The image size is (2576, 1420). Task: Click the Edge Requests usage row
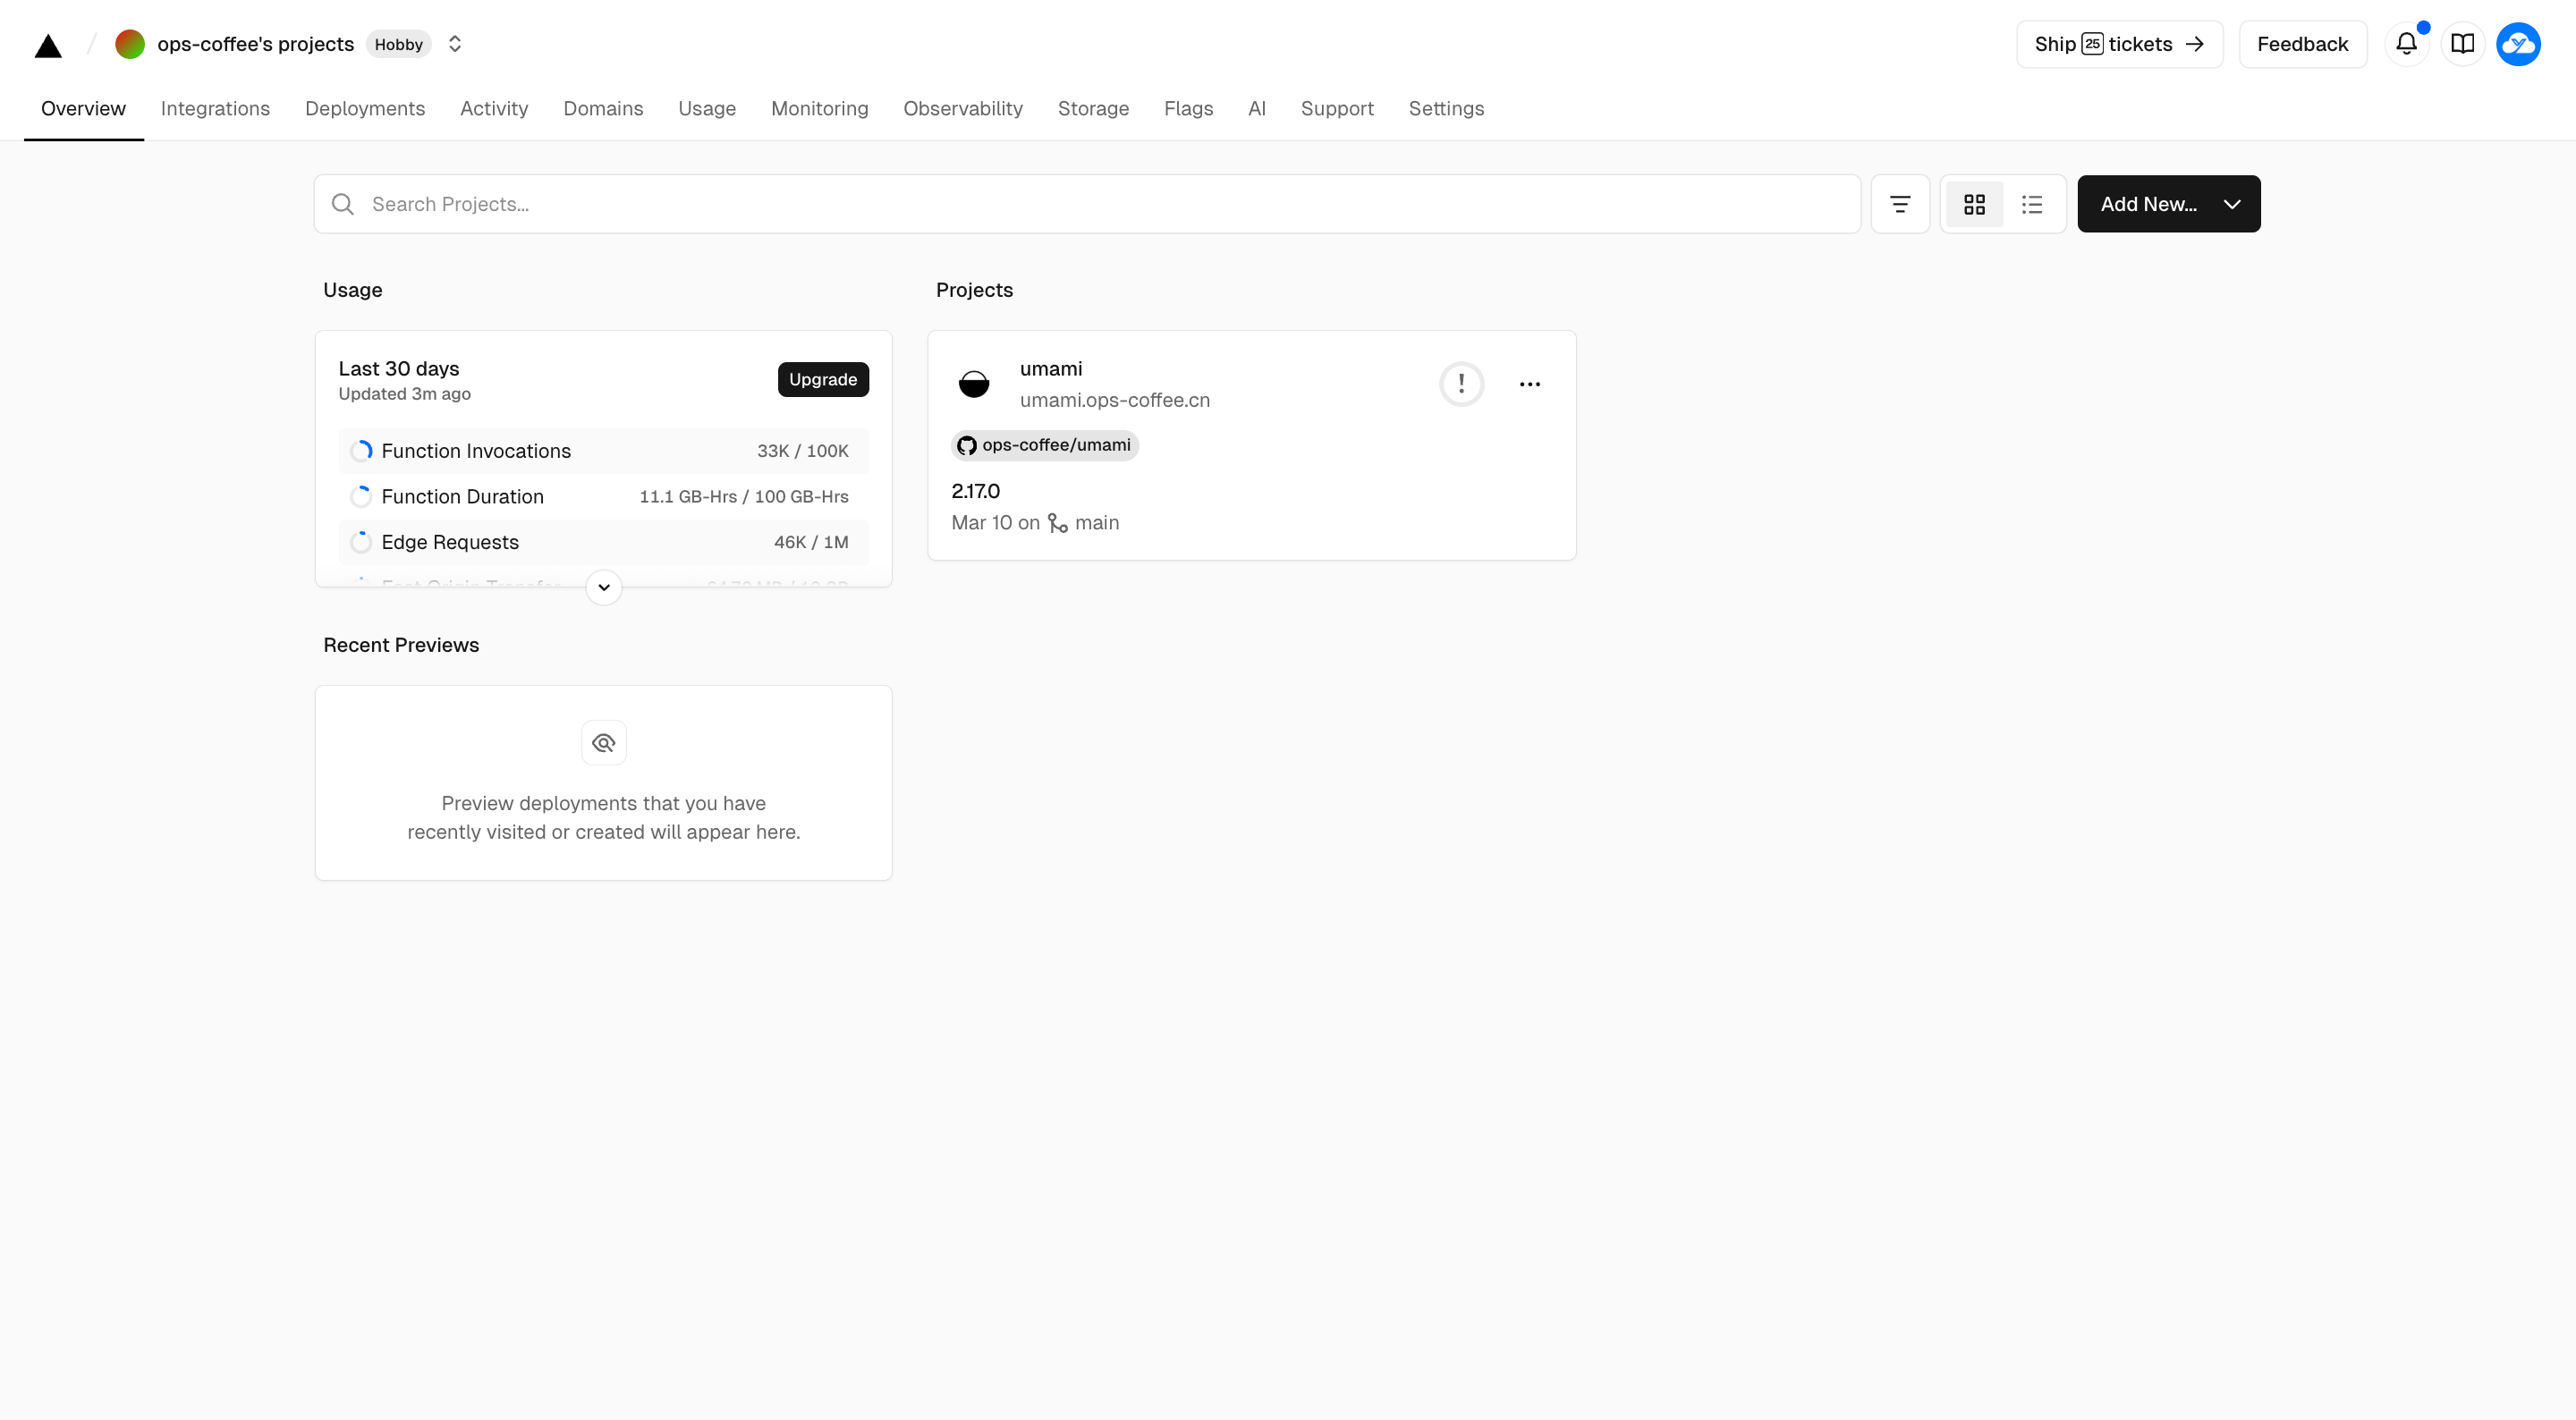[x=603, y=542]
